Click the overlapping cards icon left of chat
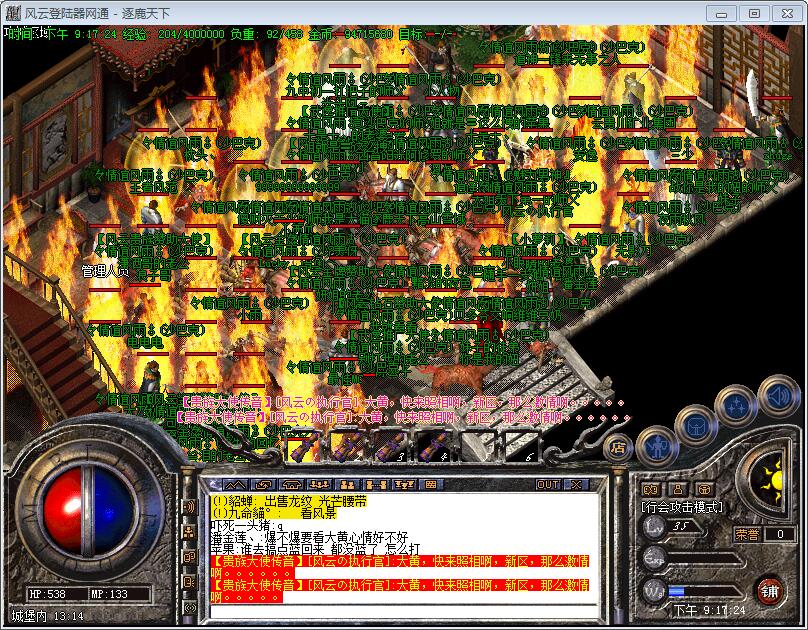The image size is (808, 630). 189,557
